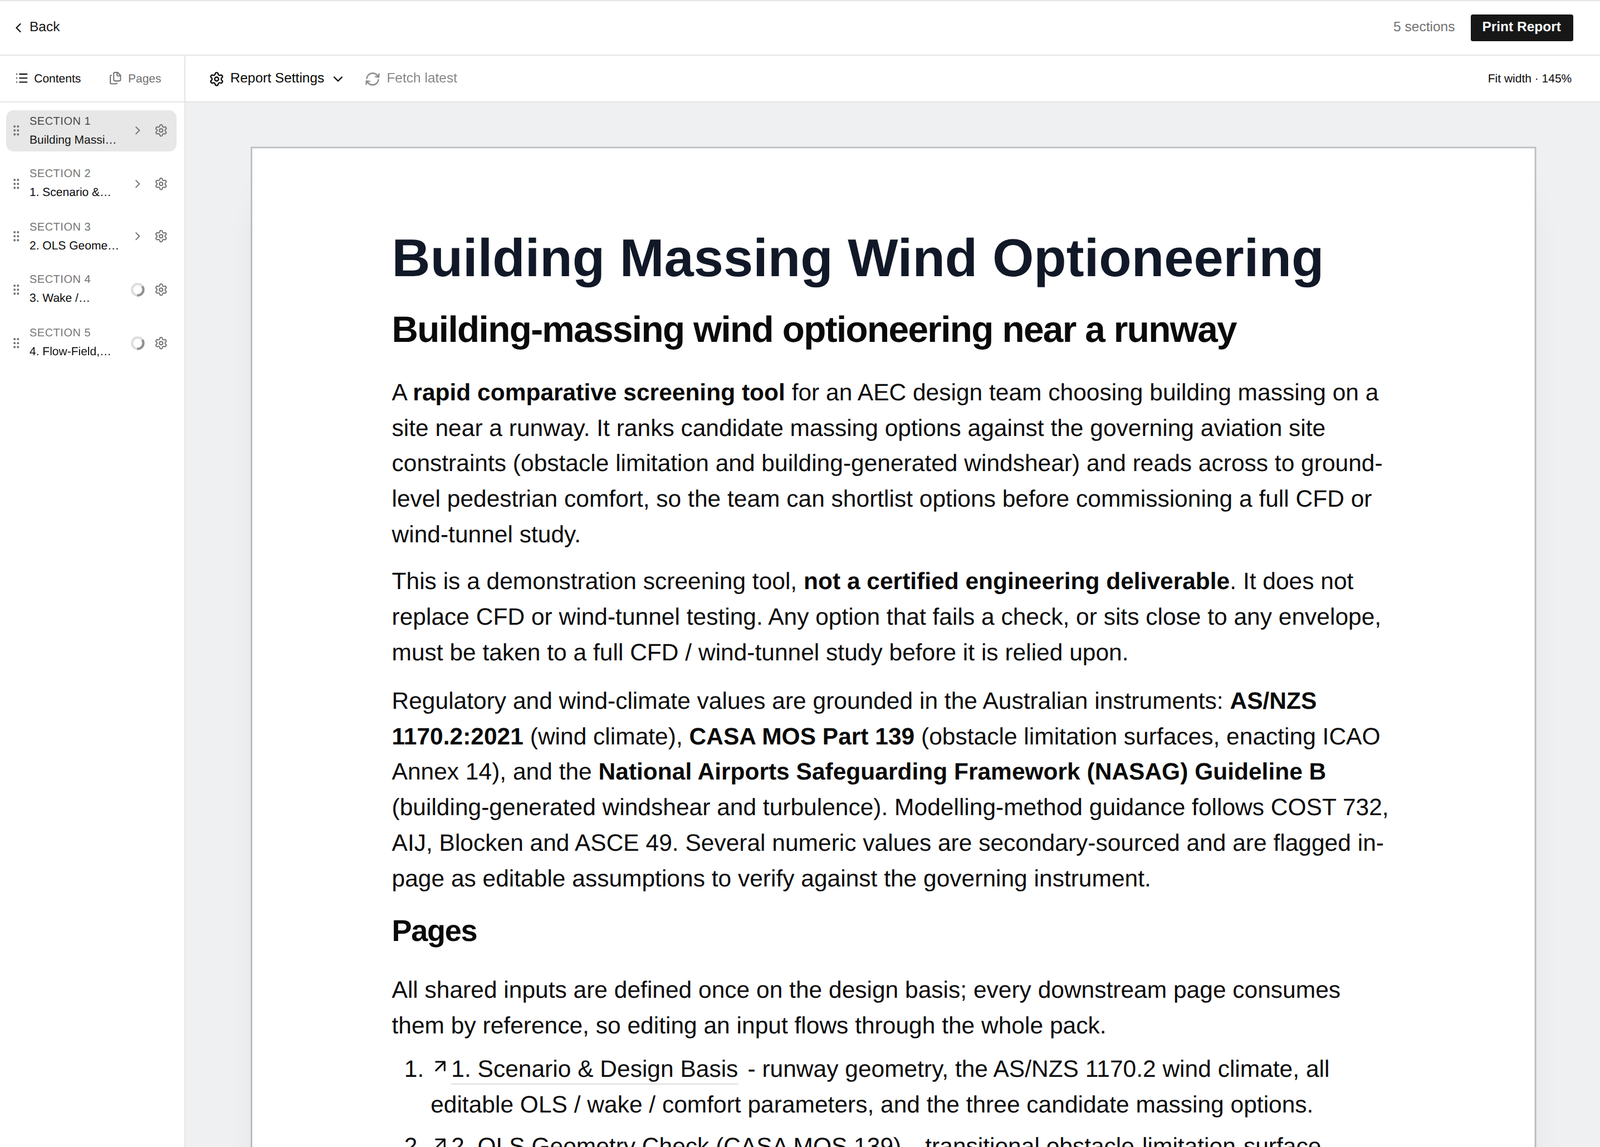Open settings gear for Section 1 Building Massing
Screen dimensions: 1600x1147
[x=161, y=131]
